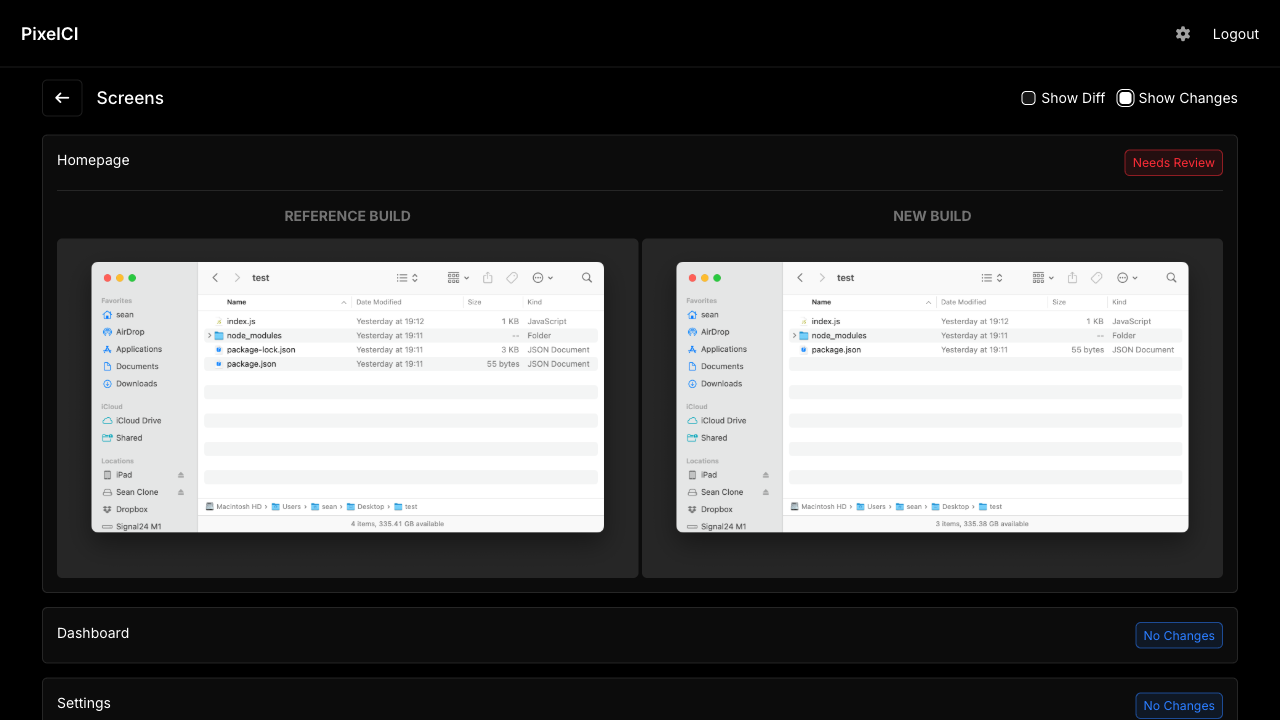
Task: Click the Dashboard No Changes badge
Action: point(1178,636)
